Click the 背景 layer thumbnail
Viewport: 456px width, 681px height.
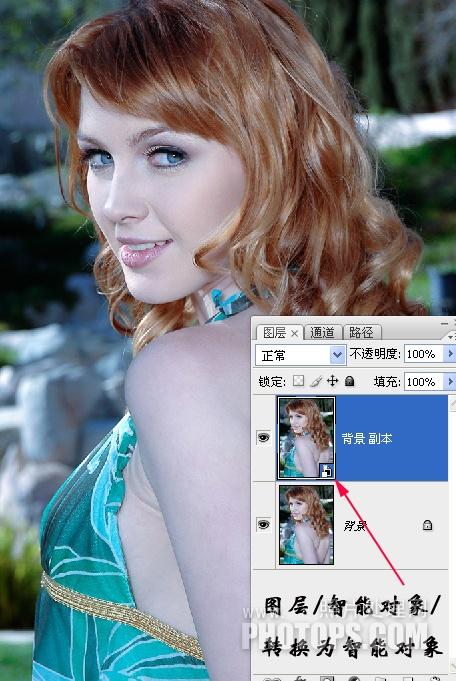(307, 525)
